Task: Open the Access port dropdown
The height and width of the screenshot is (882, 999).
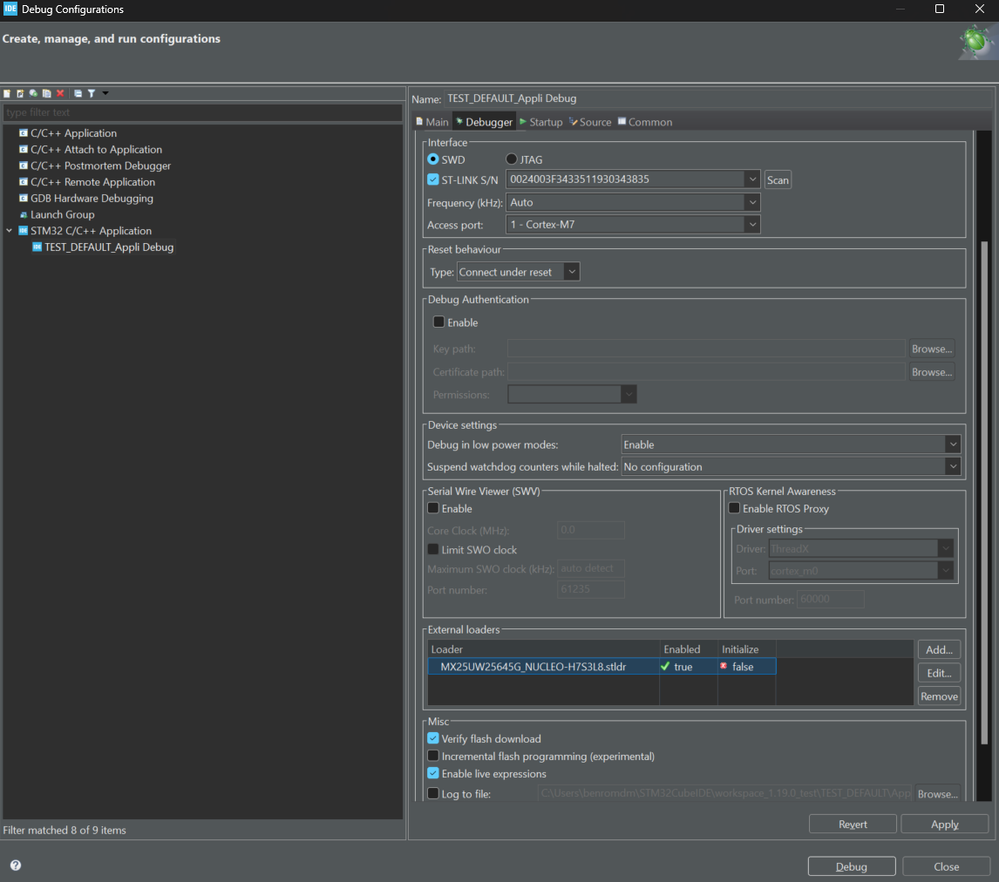Action: click(x=633, y=225)
